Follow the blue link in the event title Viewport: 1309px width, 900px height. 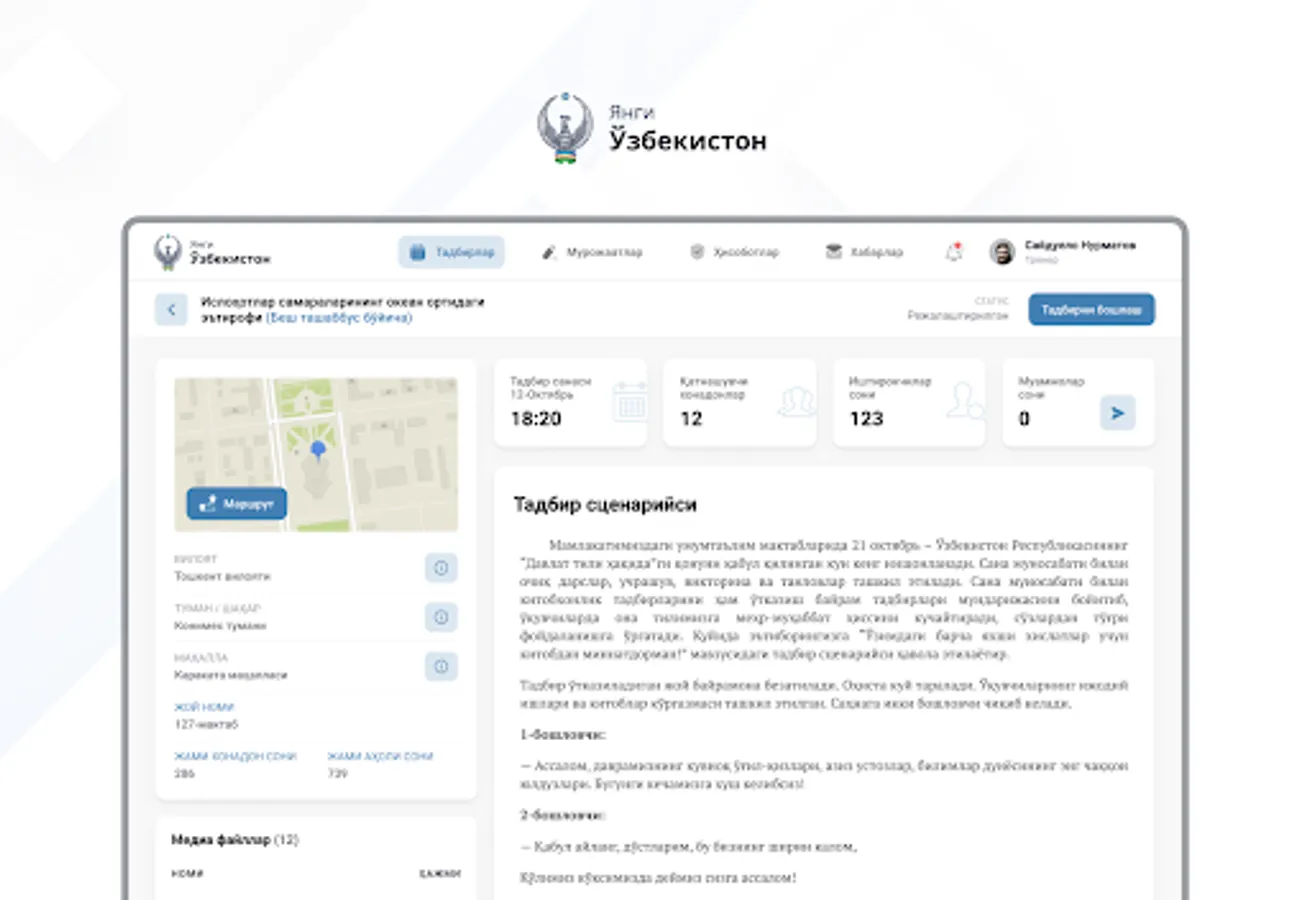[x=339, y=318]
